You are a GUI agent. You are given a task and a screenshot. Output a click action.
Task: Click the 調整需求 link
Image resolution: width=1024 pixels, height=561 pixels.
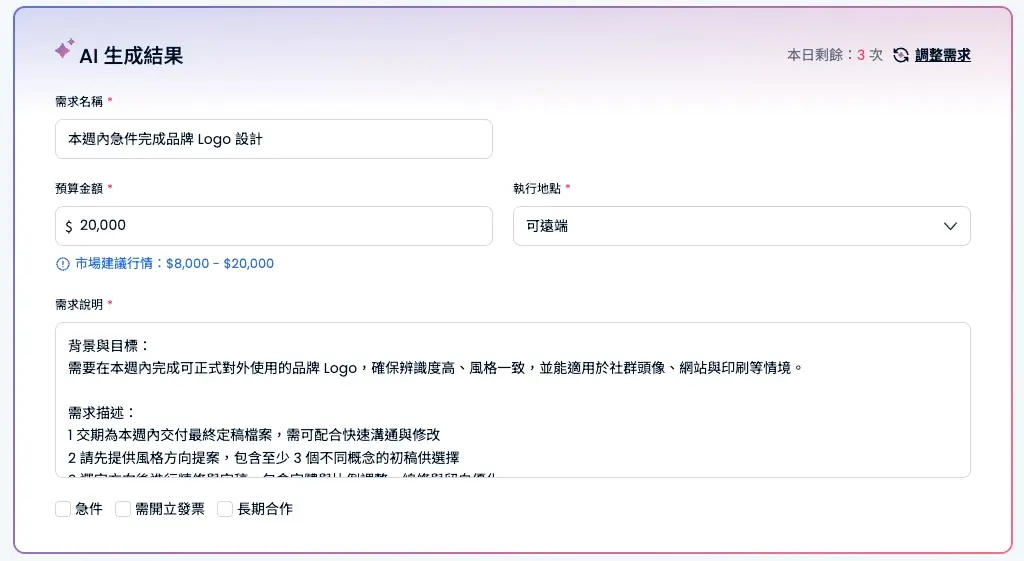click(942, 55)
